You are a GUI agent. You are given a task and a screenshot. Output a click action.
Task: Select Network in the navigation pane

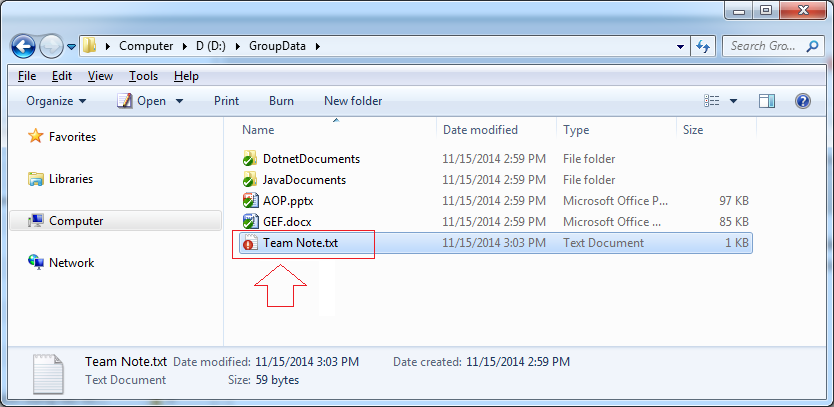[71, 262]
